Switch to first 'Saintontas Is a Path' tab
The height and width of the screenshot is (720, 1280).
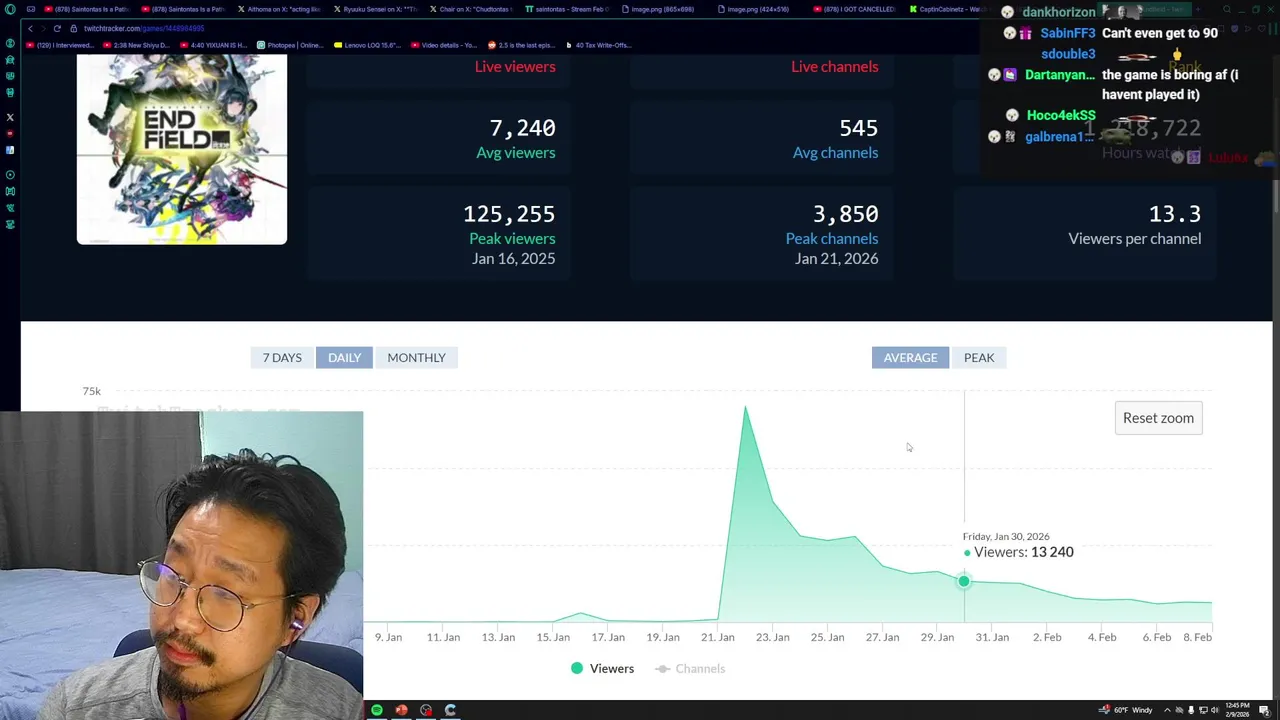[85, 9]
